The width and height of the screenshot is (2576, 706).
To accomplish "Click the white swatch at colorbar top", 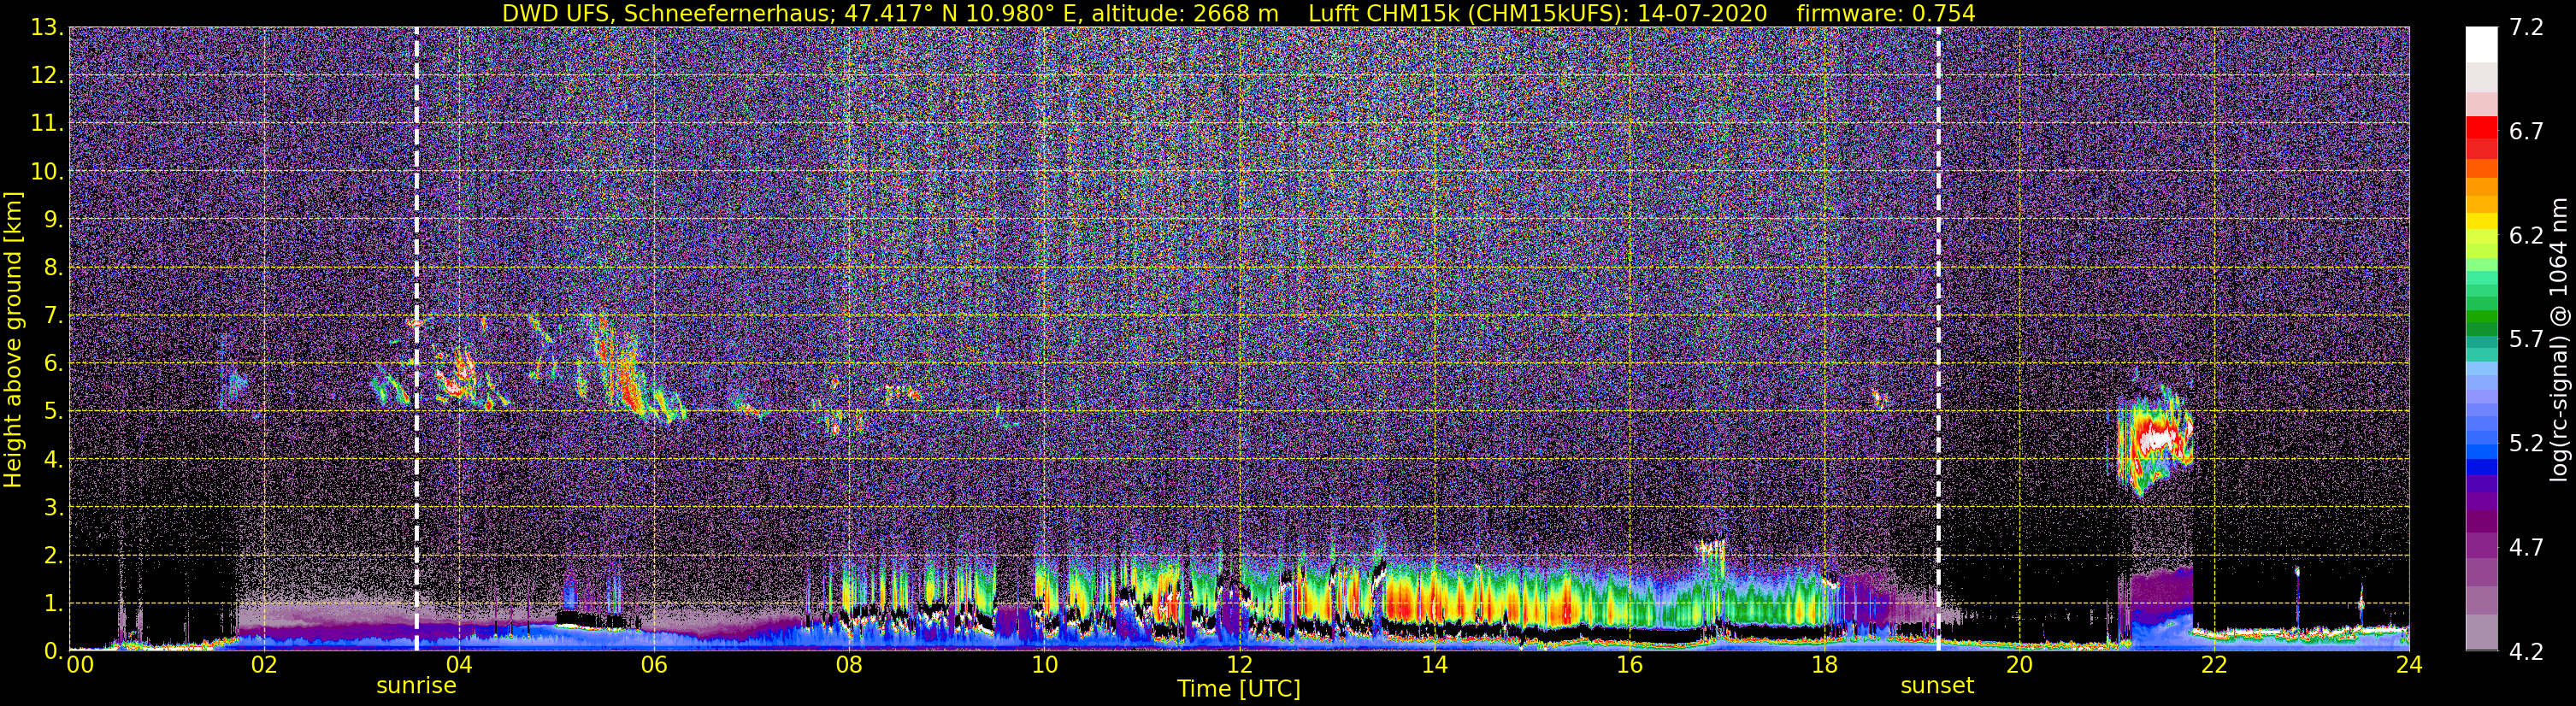I will (x=2481, y=44).
